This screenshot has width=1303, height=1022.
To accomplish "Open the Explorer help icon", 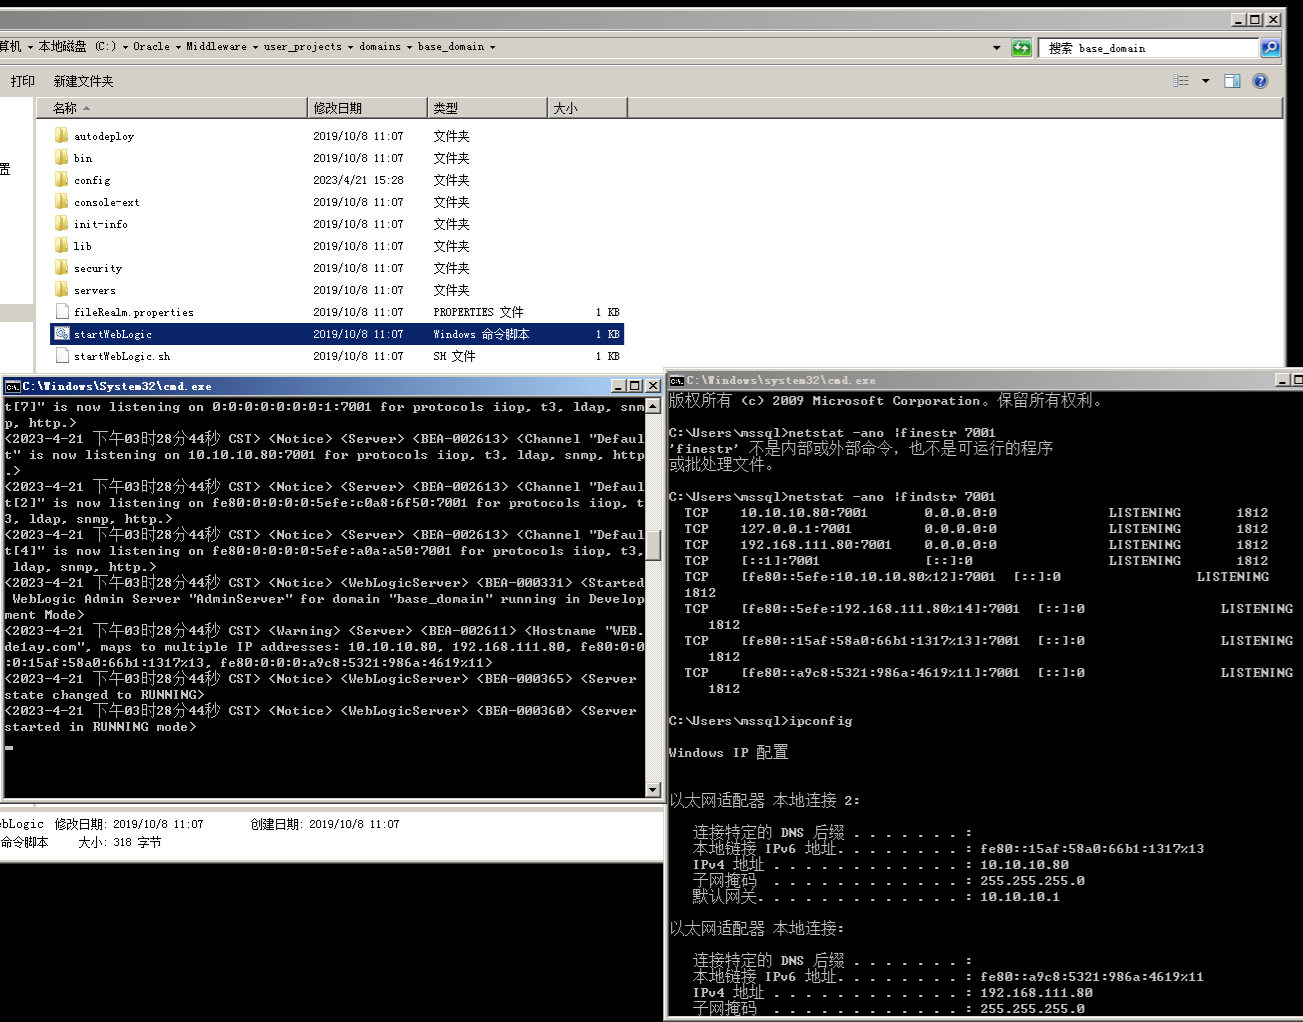I will (x=1260, y=81).
